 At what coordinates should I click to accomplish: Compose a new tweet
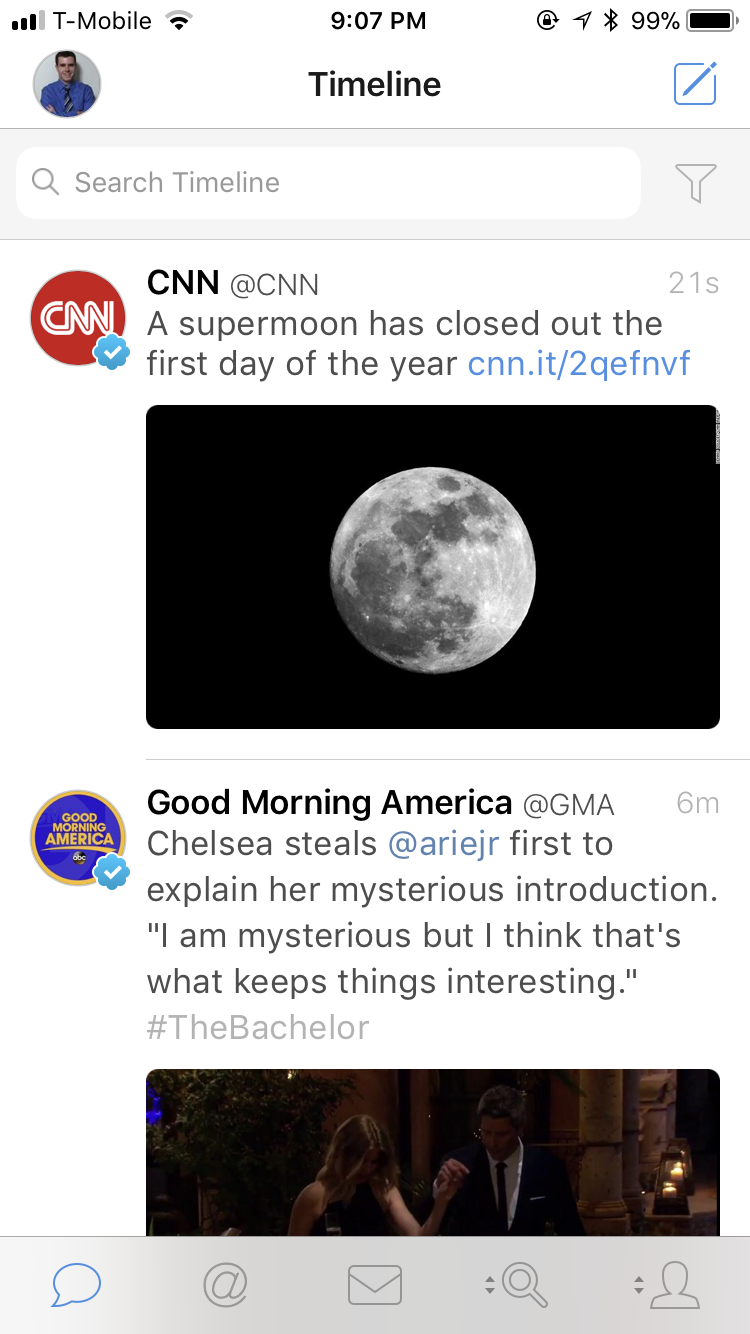click(695, 84)
